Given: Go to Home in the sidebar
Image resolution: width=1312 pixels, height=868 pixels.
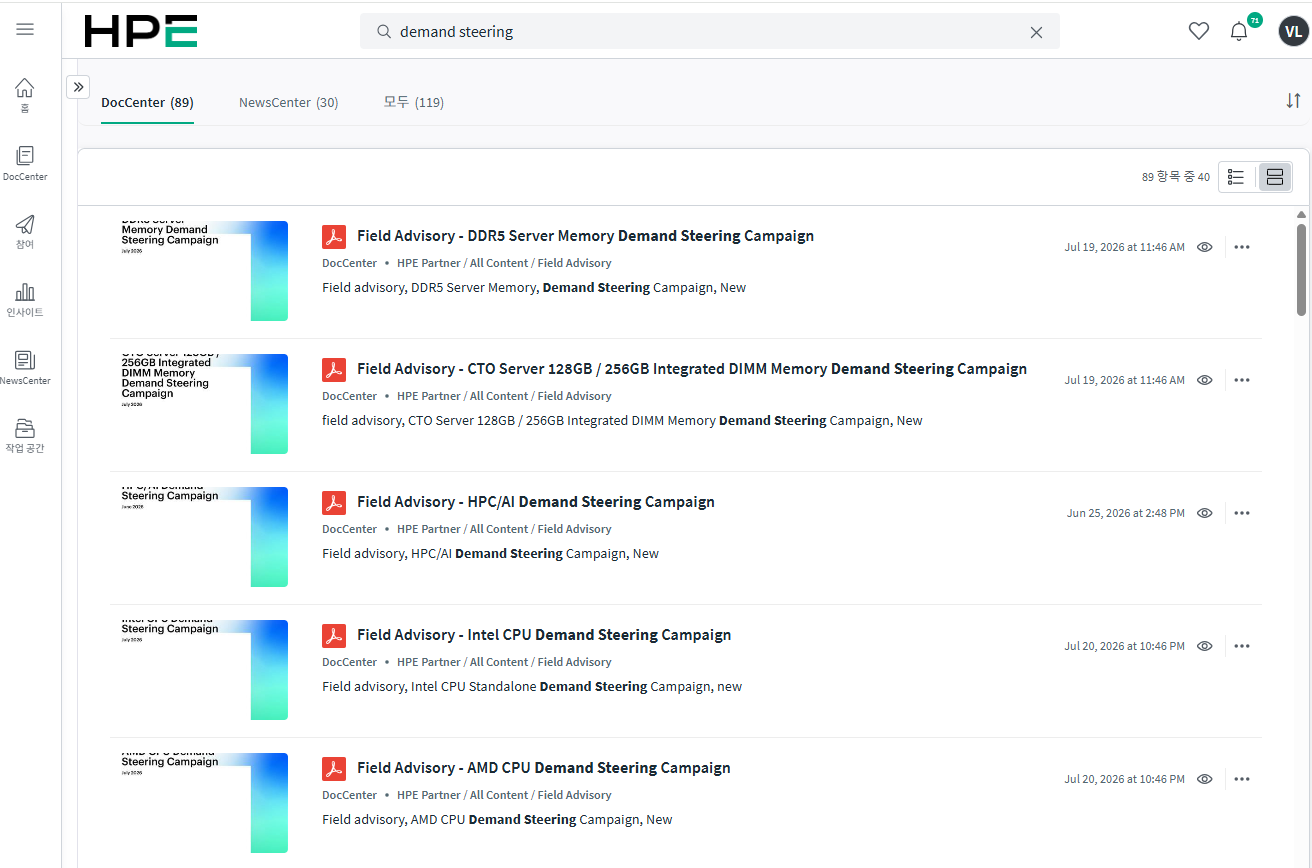Looking at the screenshot, I should (x=25, y=95).
